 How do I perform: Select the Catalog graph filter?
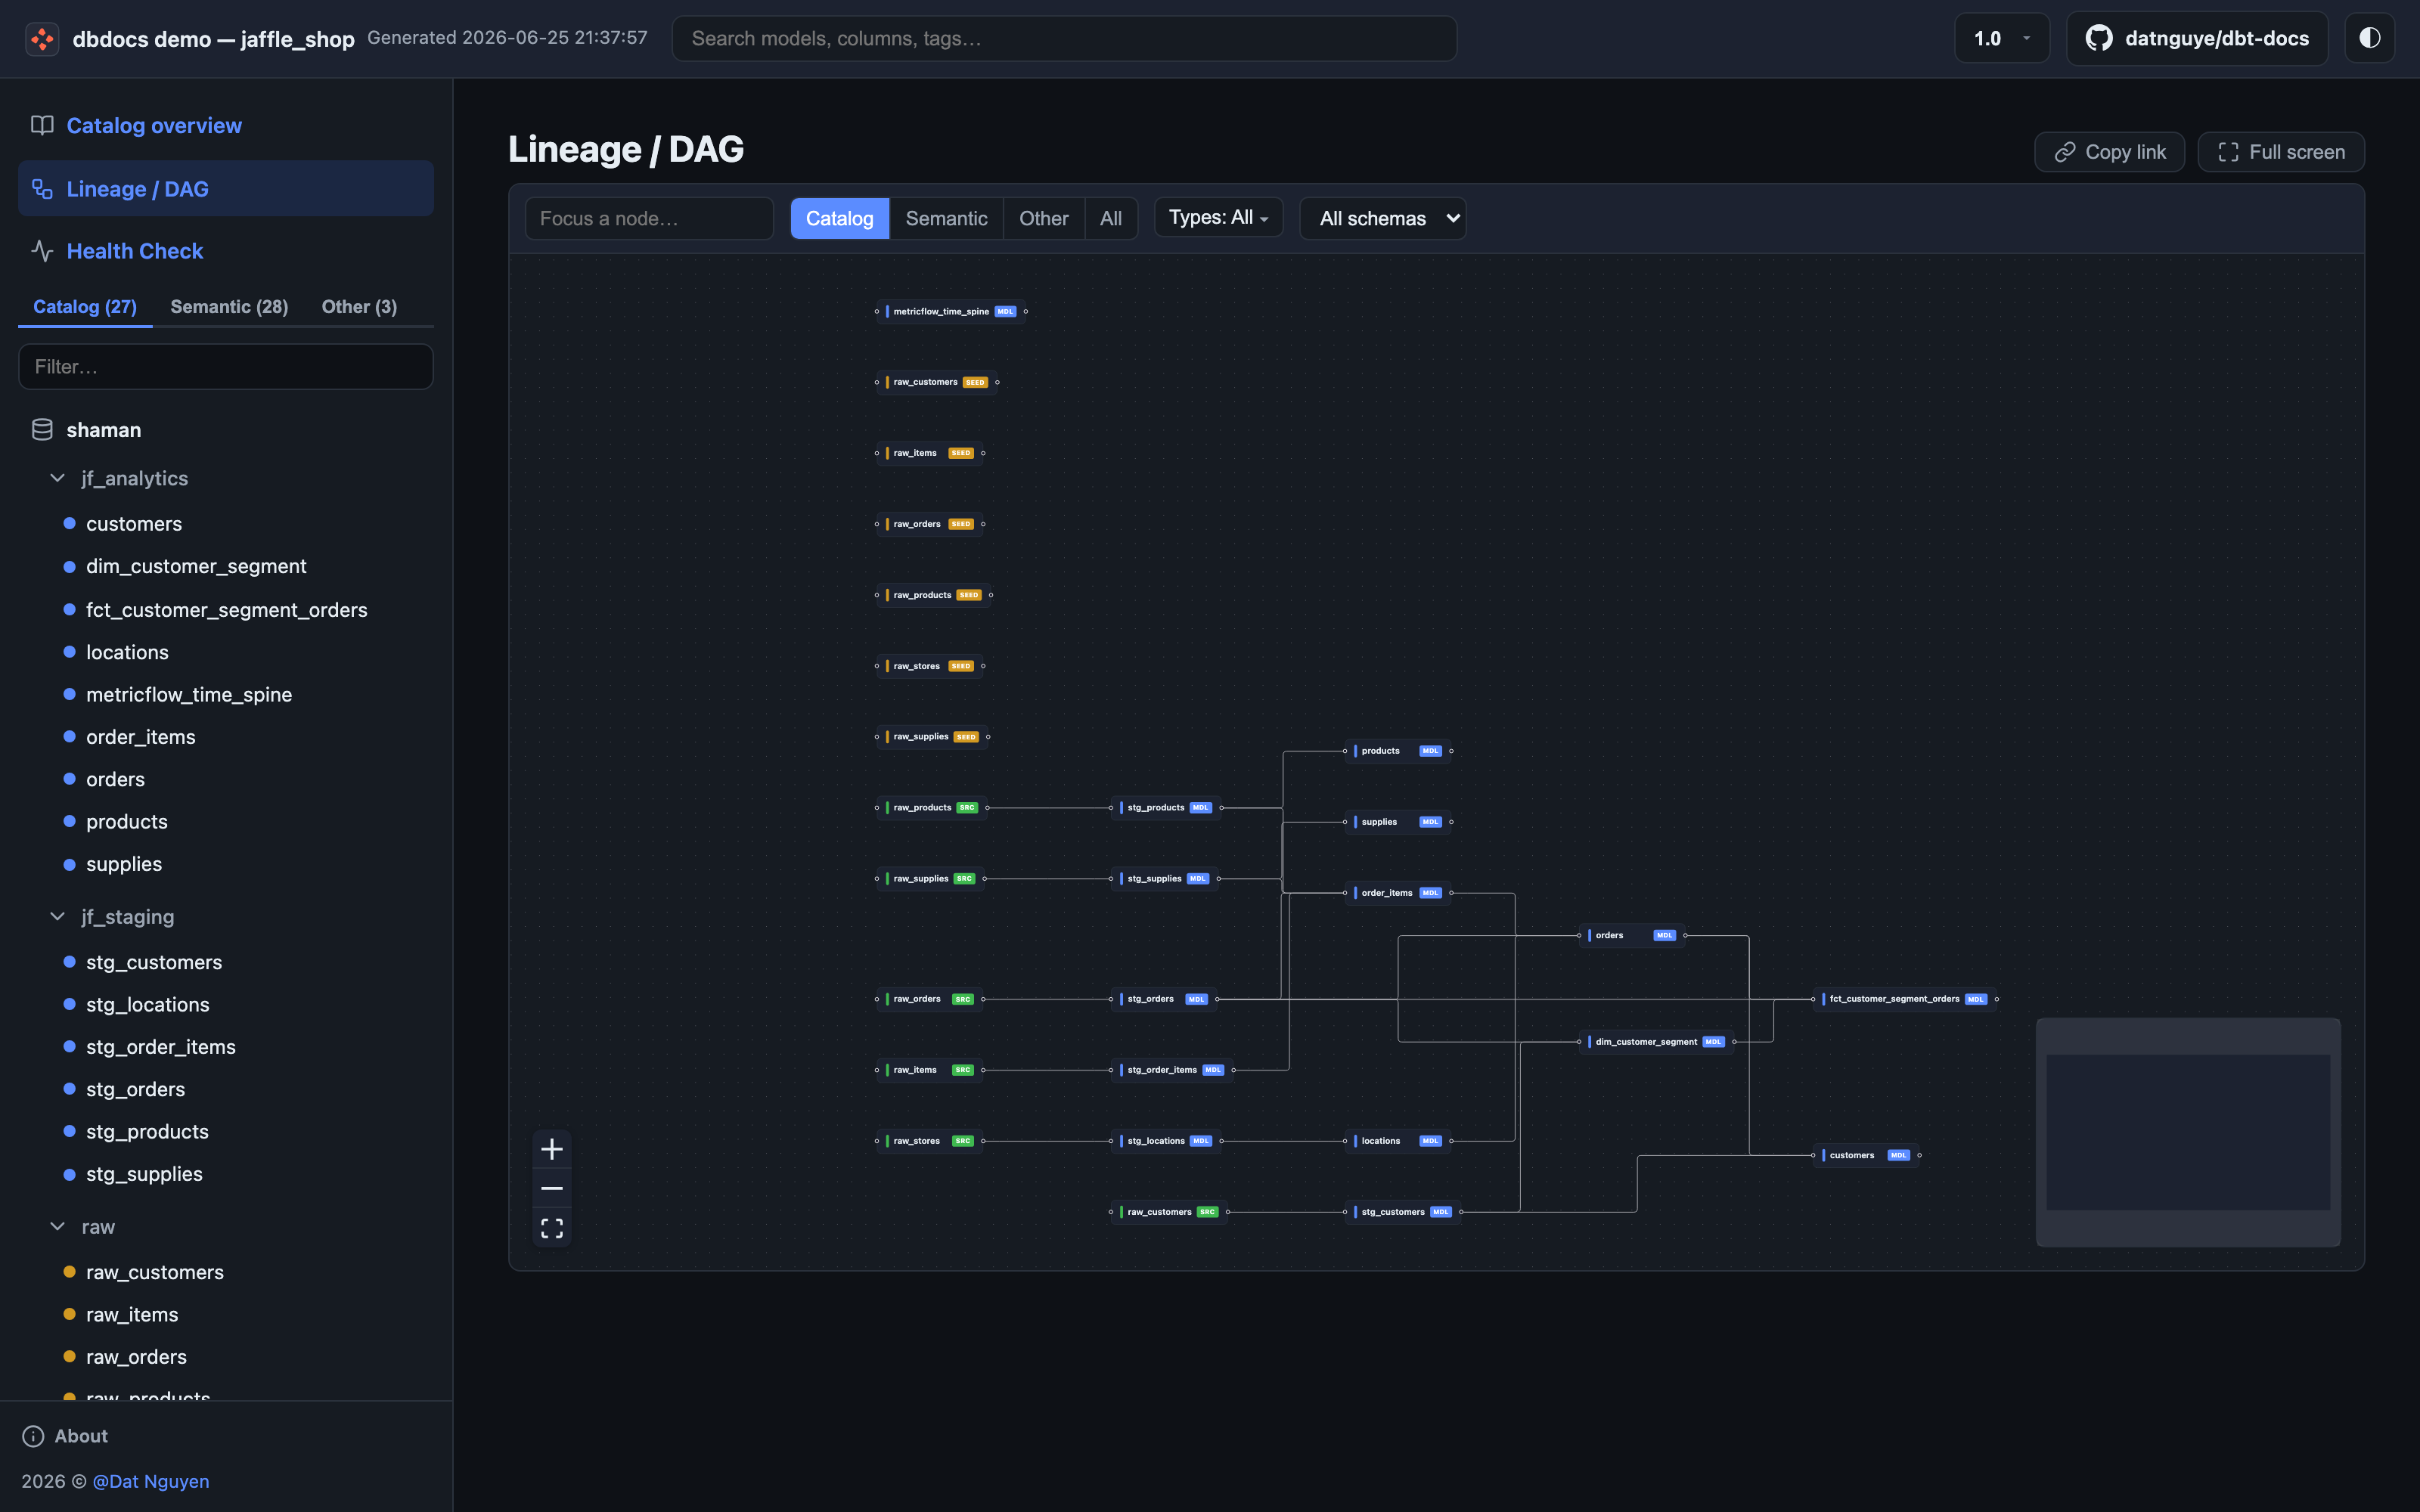click(x=839, y=218)
